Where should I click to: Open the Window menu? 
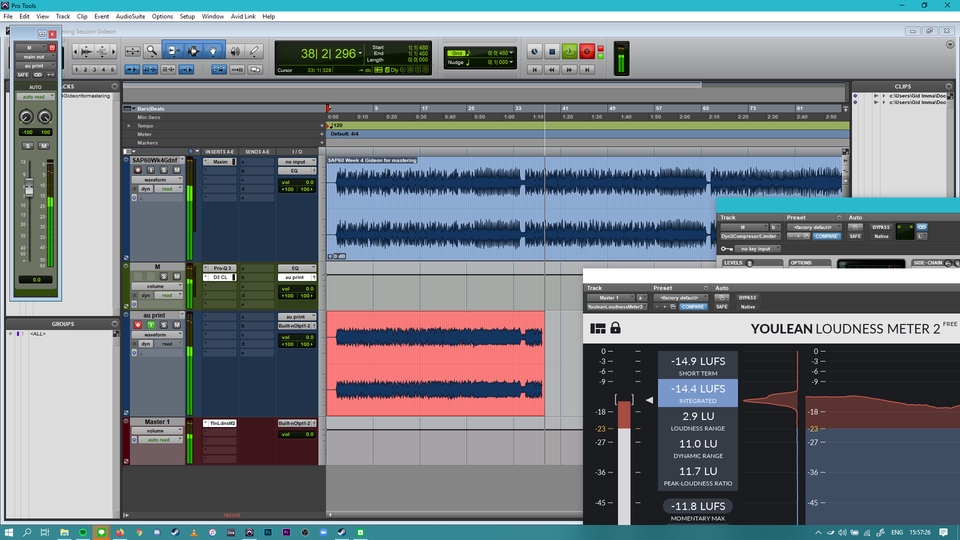coord(212,17)
